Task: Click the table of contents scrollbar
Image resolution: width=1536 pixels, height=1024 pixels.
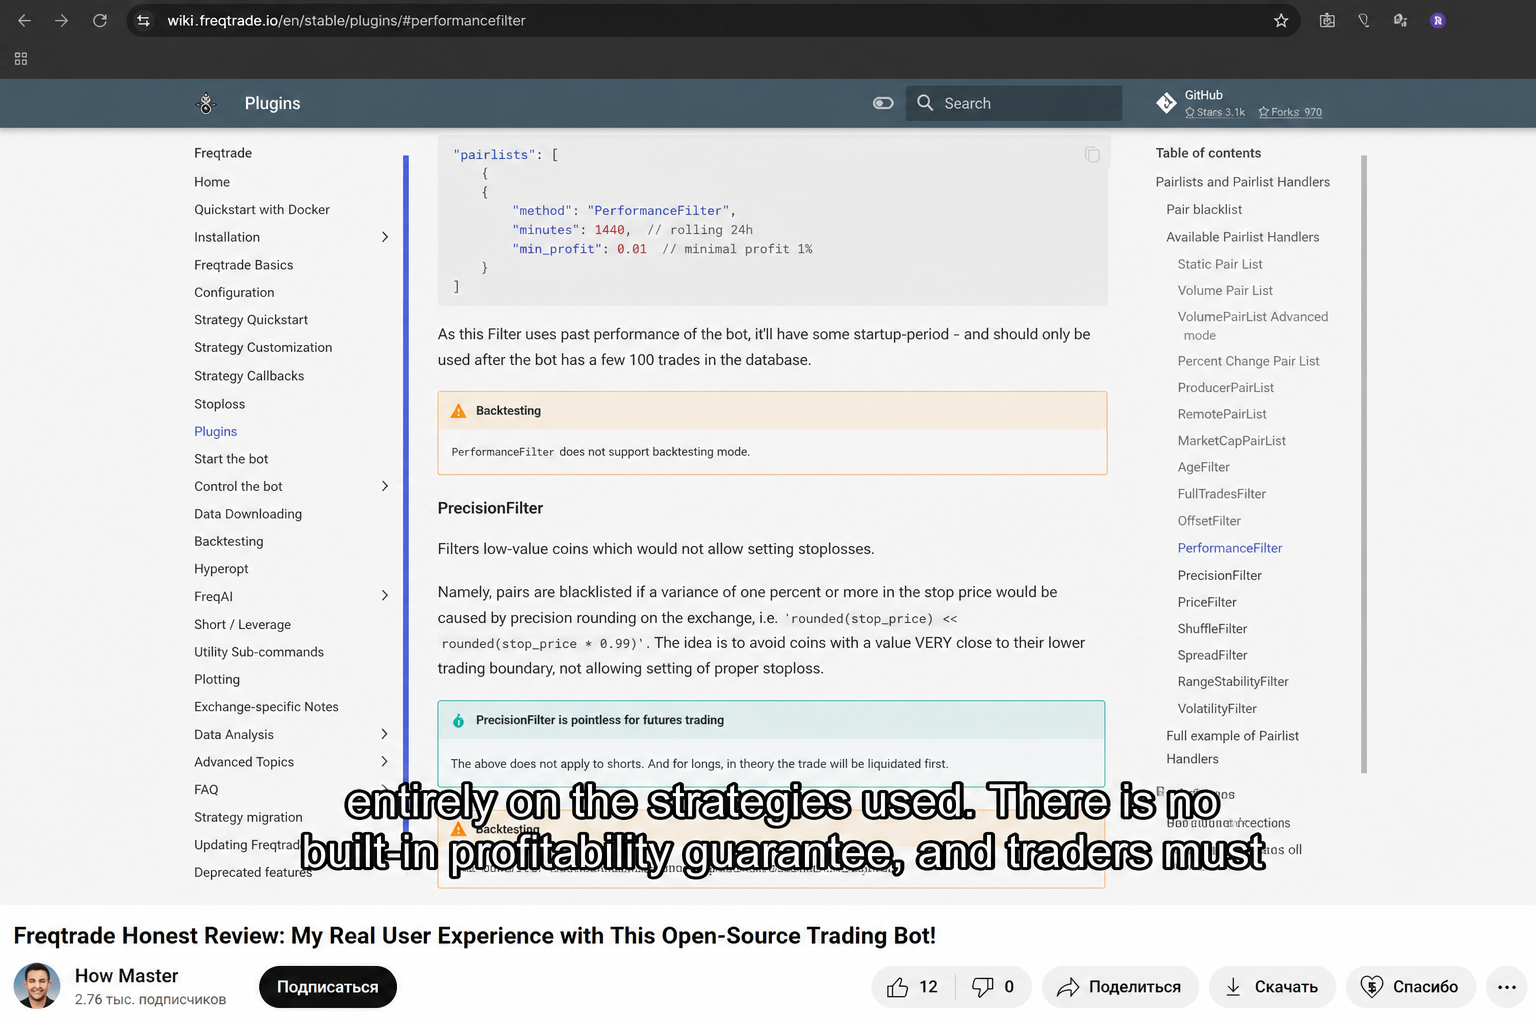Action: 1364,464
